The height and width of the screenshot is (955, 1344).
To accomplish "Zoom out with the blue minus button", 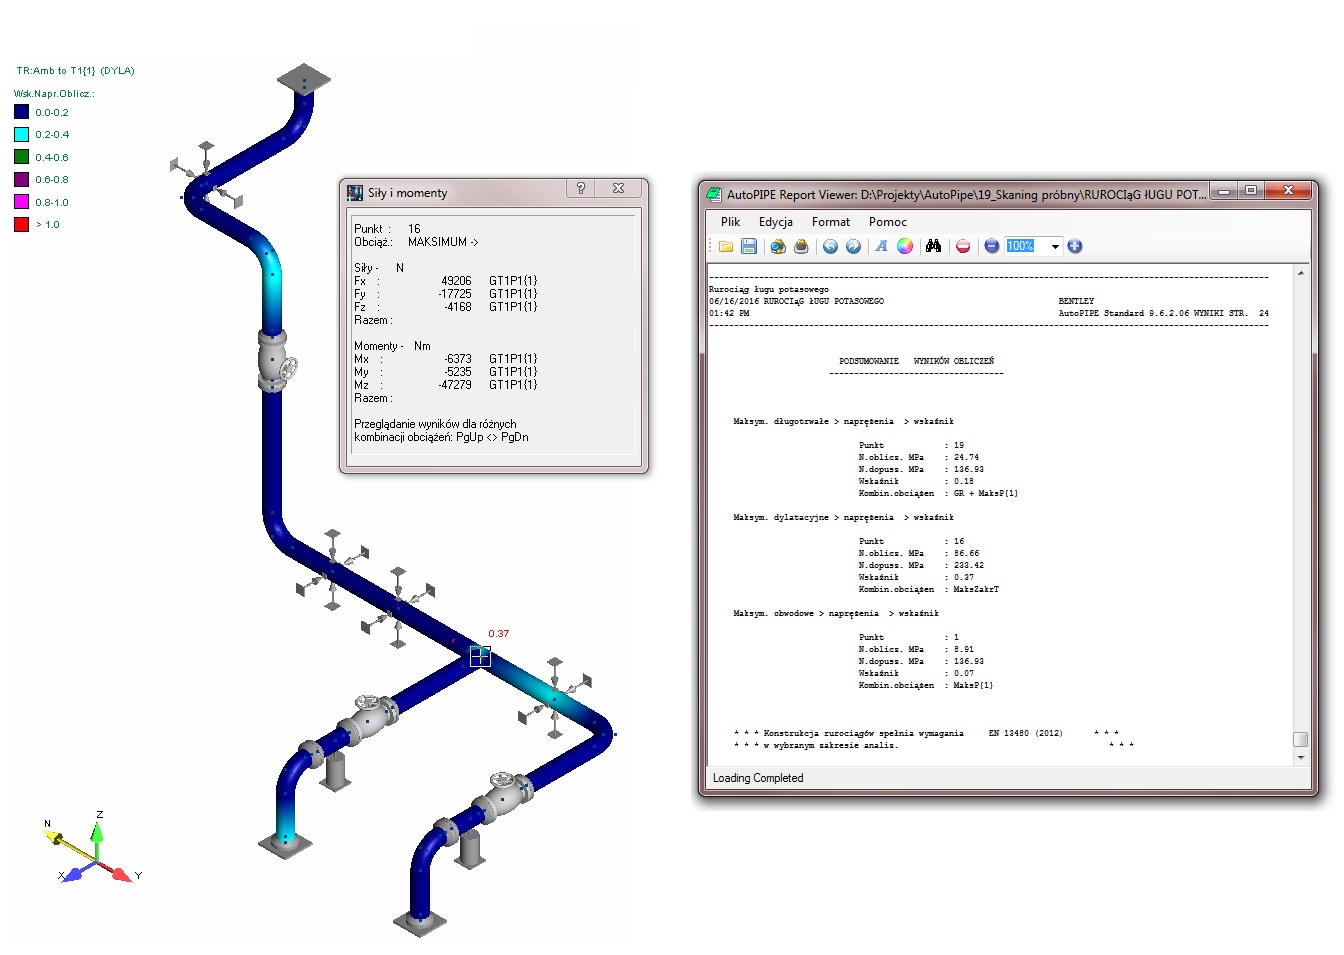I will [991, 246].
